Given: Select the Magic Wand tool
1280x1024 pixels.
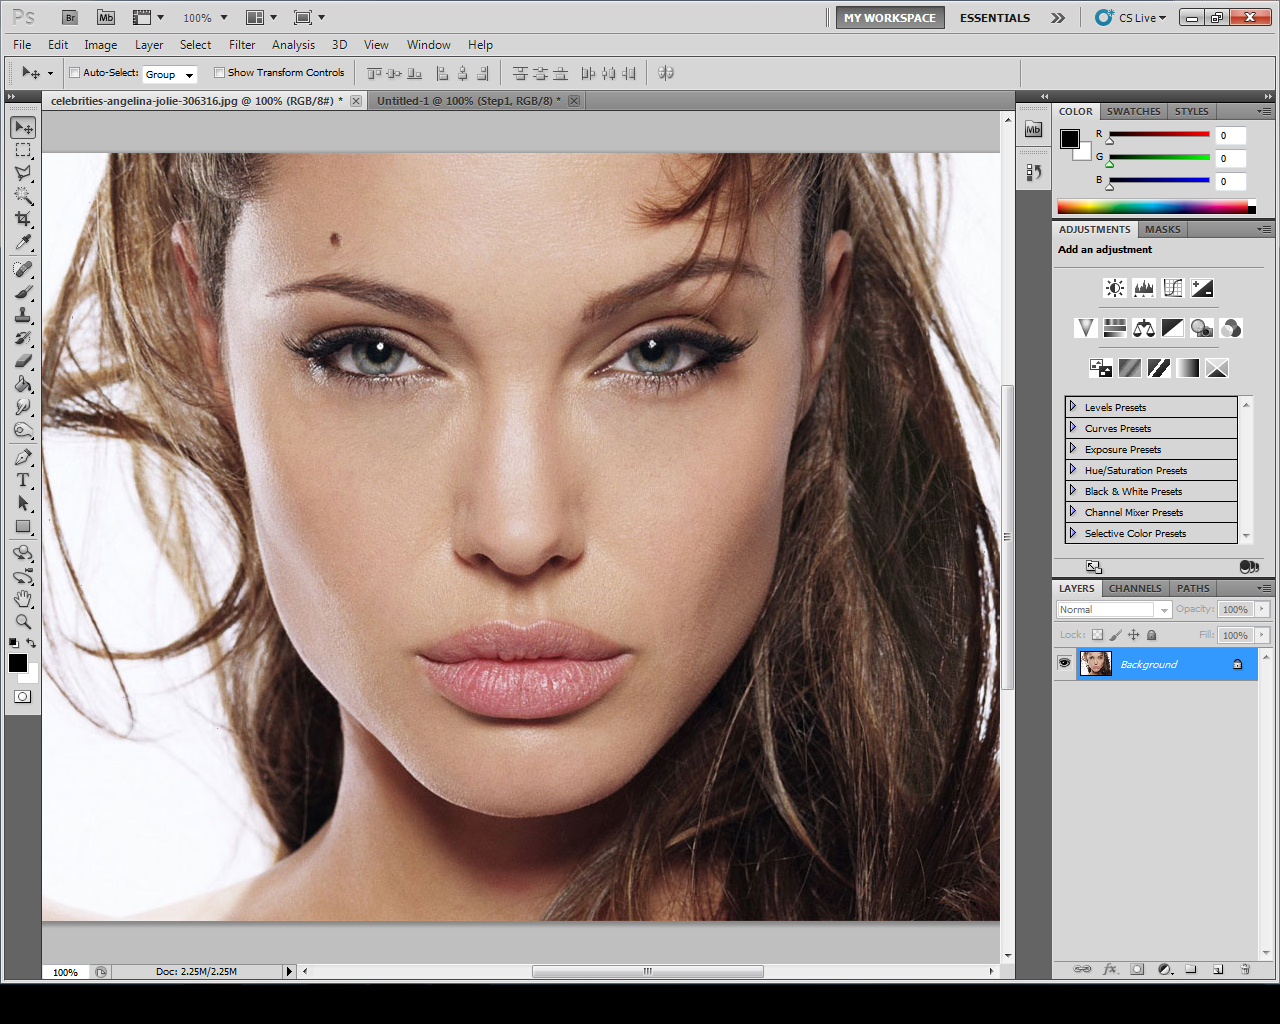Looking at the screenshot, I should click(x=23, y=196).
